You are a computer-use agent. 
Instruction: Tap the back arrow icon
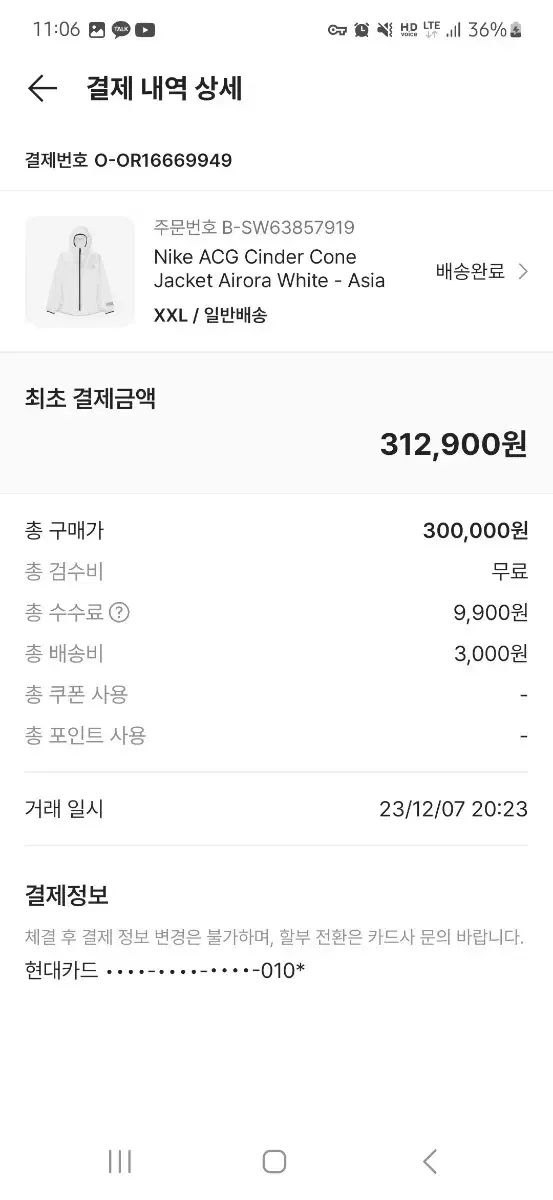[x=42, y=89]
